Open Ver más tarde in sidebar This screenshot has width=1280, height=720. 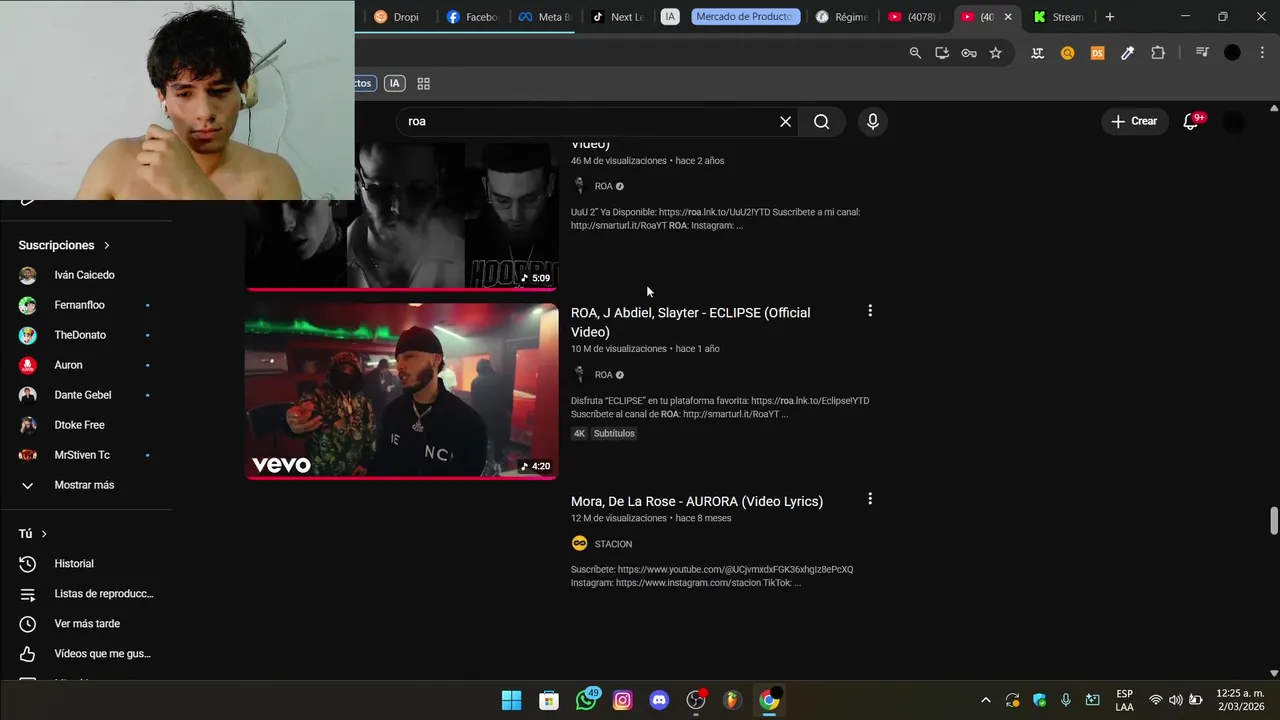pyautogui.click(x=86, y=624)
